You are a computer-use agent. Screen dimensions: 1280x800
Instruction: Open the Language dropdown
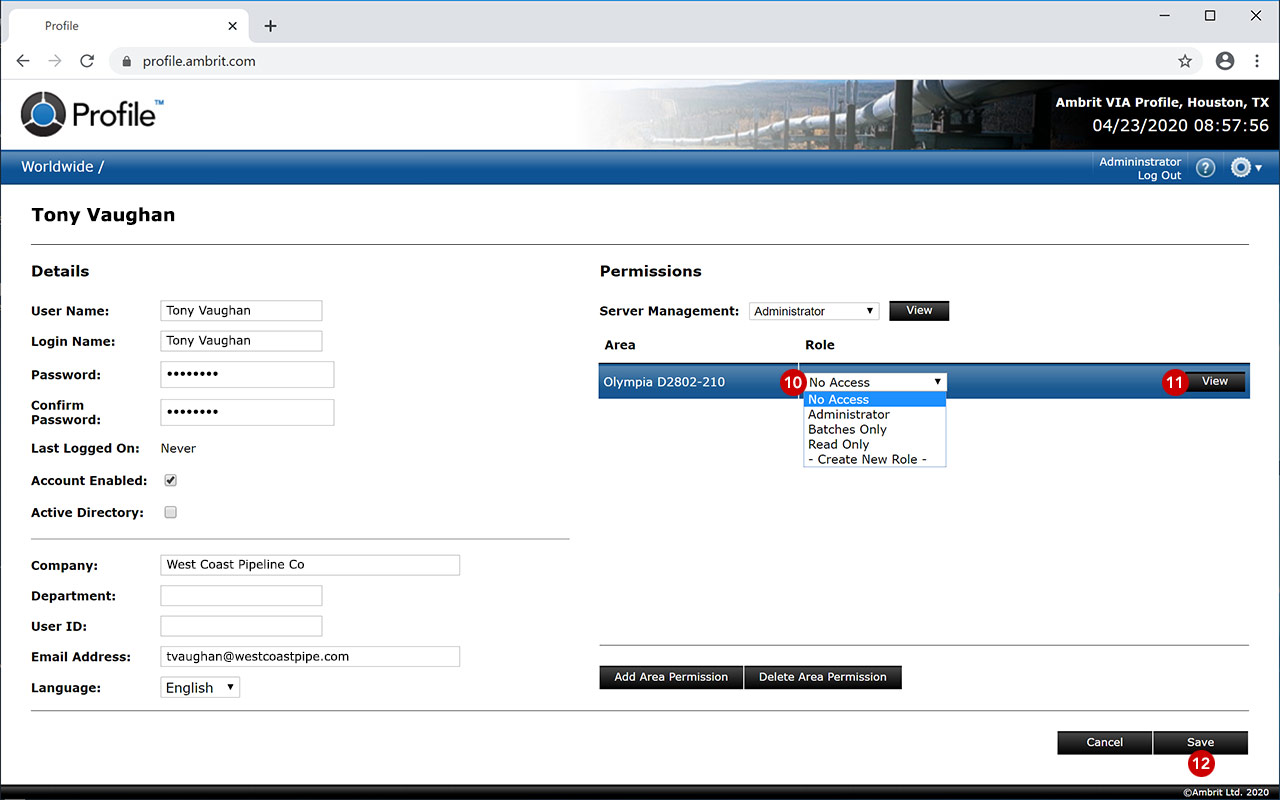(200, 688)
